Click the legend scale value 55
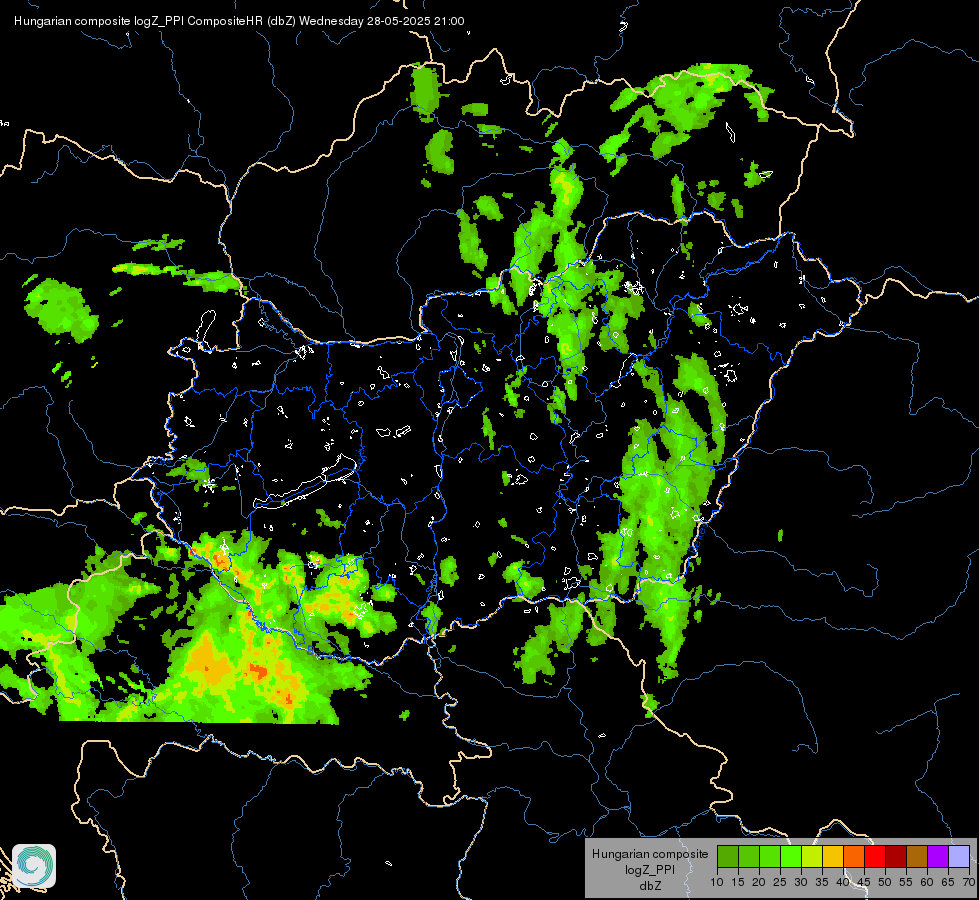 (906, 882)
